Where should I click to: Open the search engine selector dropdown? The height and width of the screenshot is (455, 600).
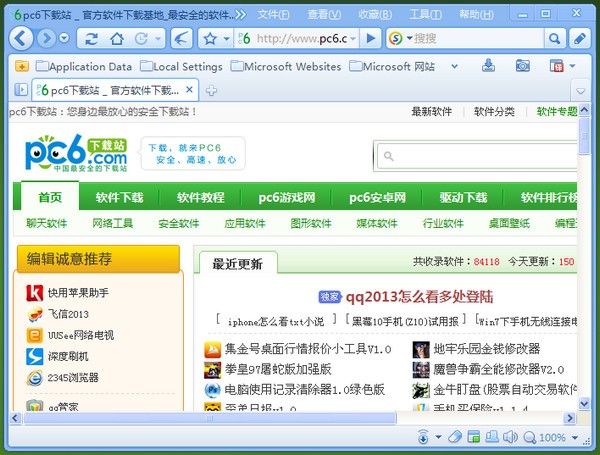406,38
